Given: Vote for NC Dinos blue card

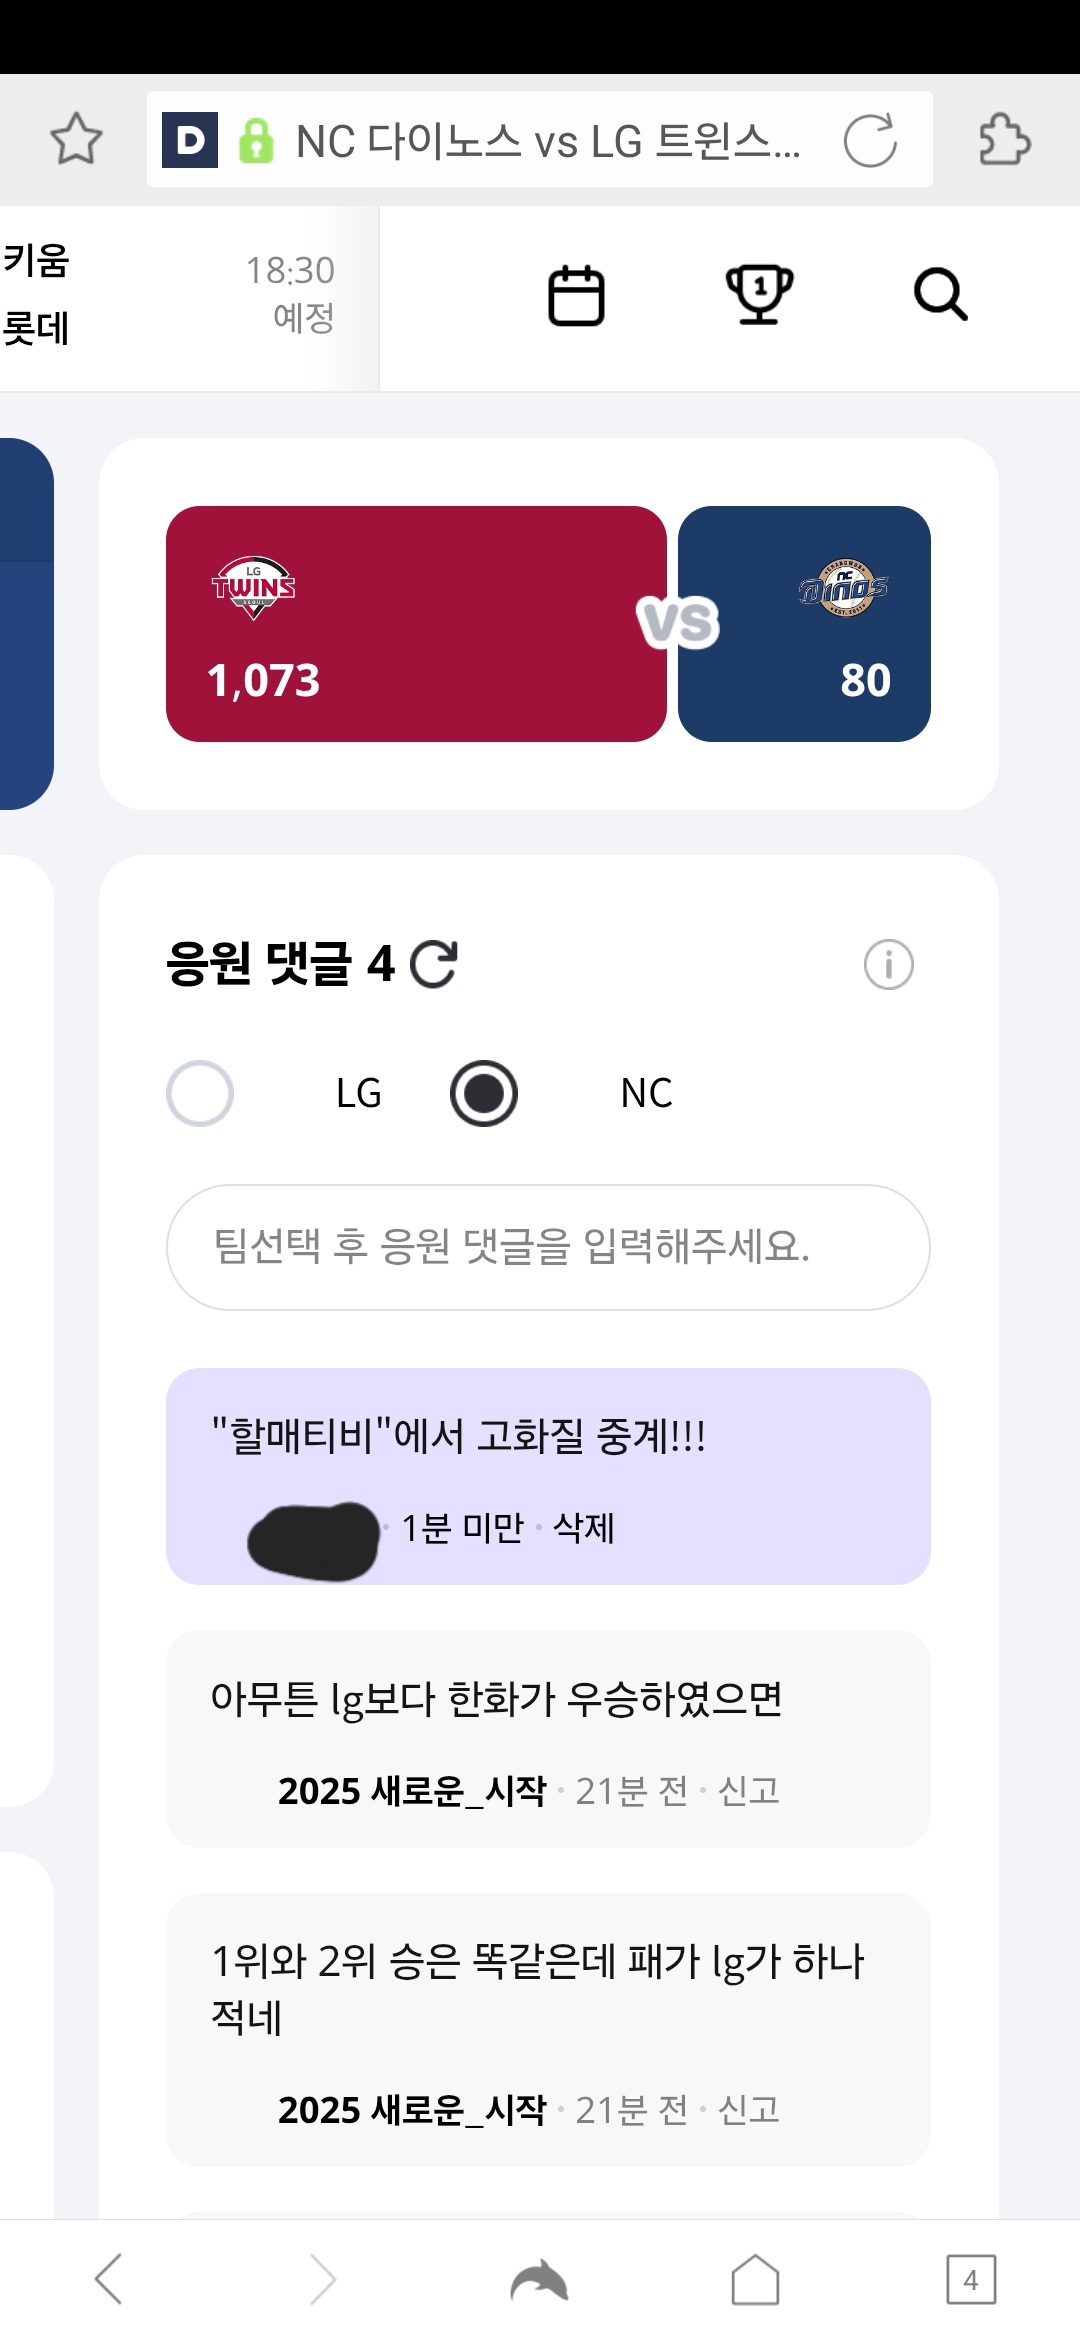Looking at the screenshot, I should [804, 624].
